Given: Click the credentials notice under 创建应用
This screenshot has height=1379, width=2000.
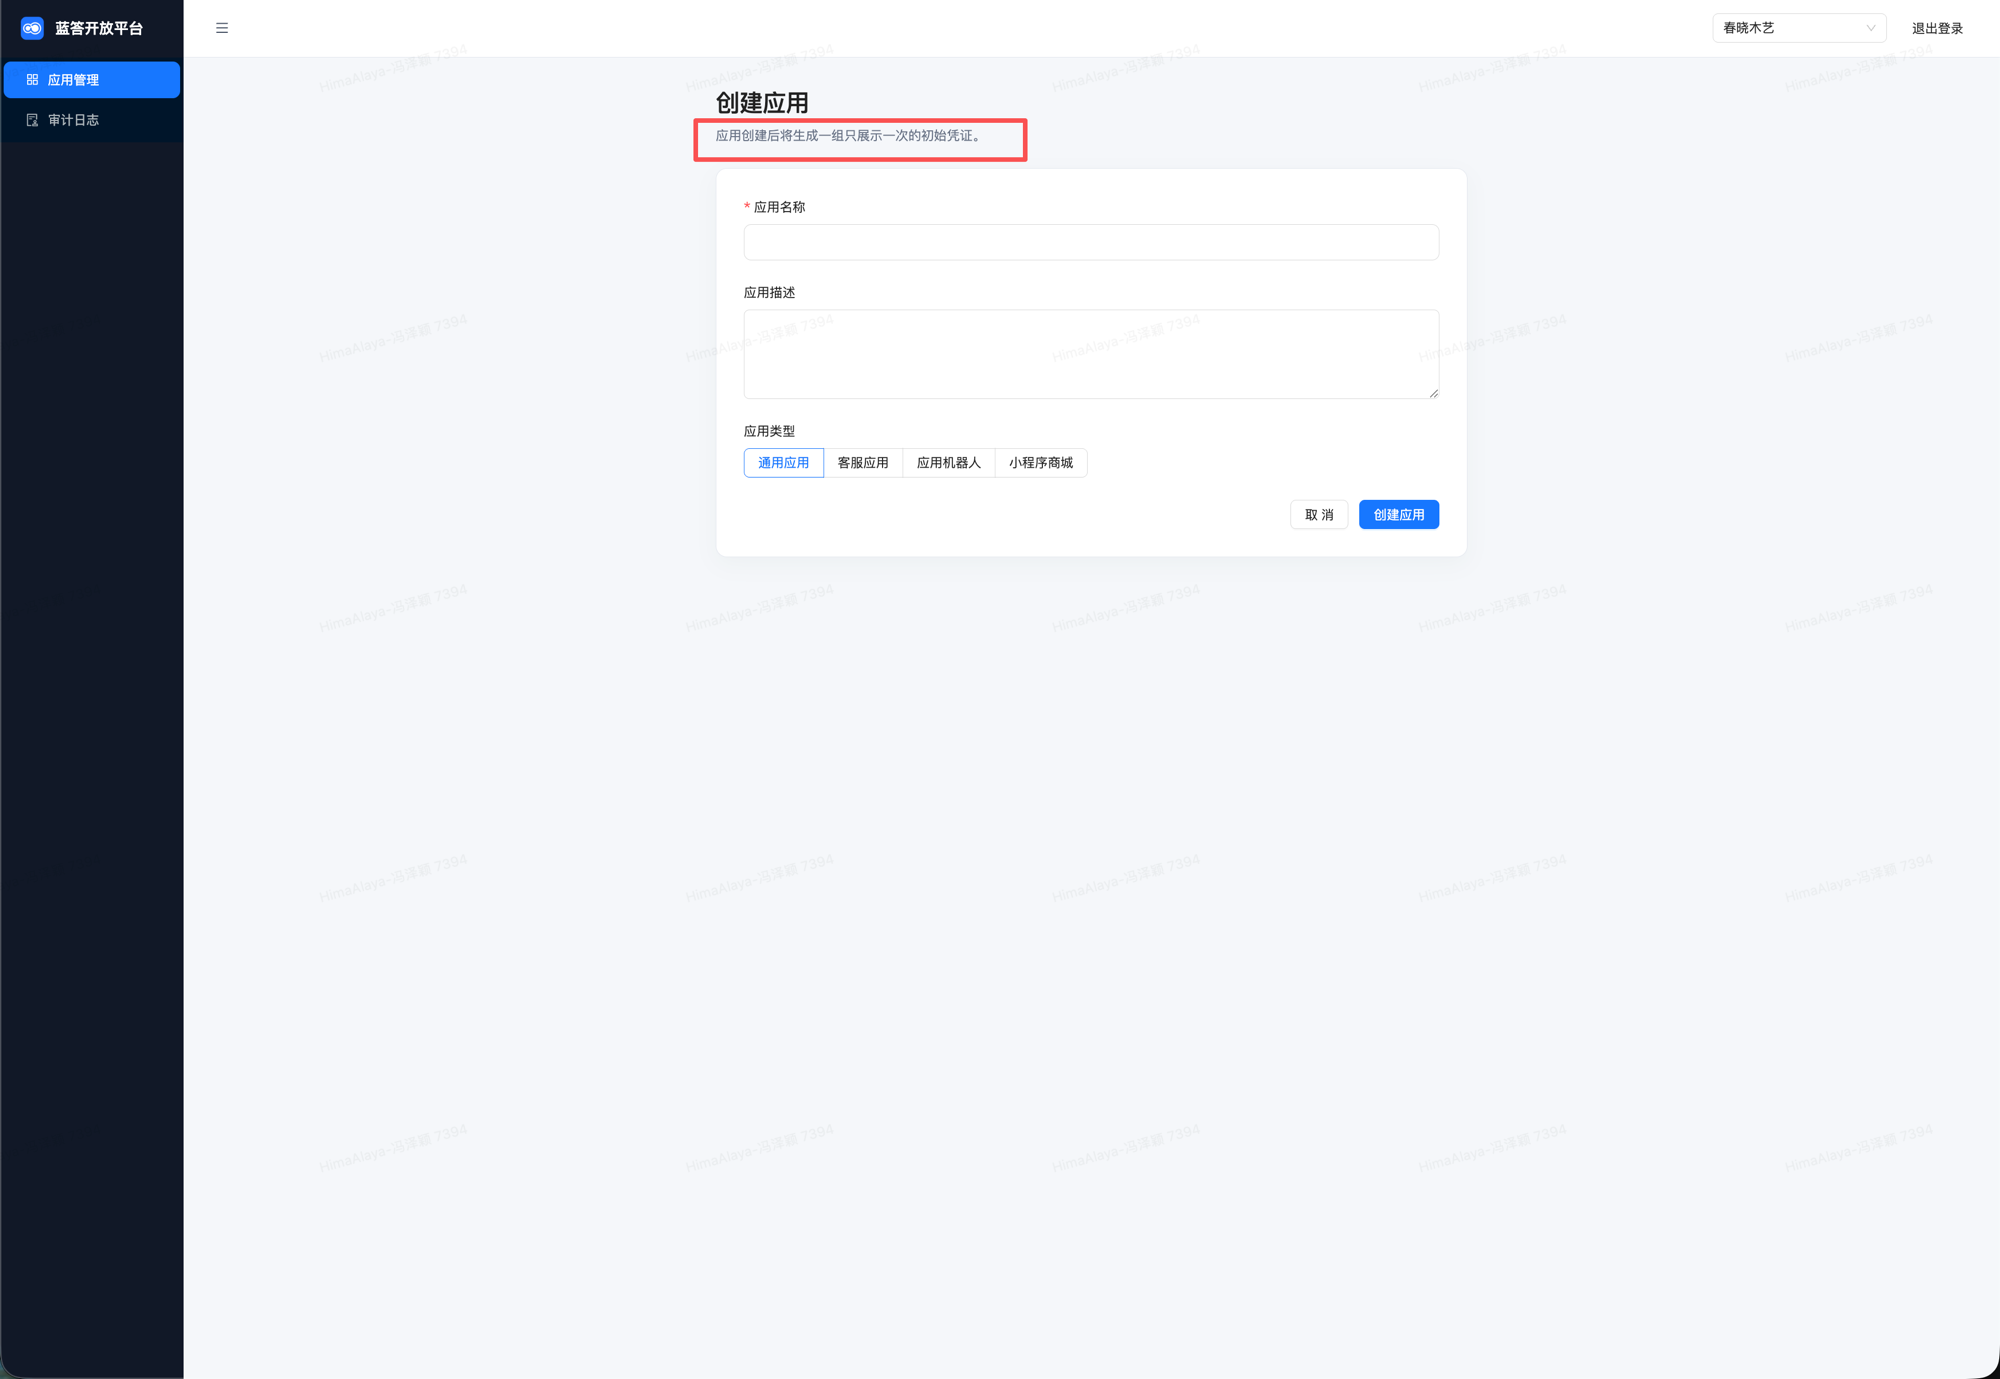Looking at the screenshot, I should 849,136.
